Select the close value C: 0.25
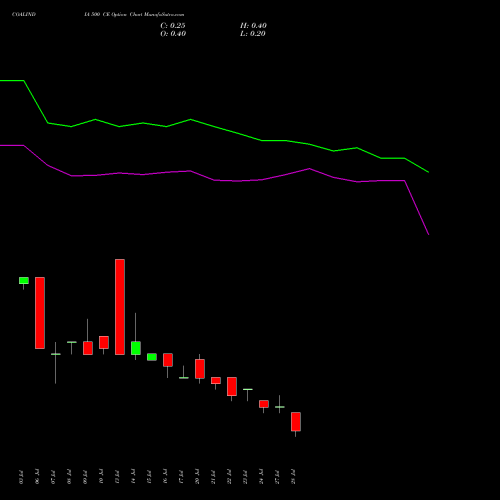This screenshot has width=500, height=500. point(173,26)
